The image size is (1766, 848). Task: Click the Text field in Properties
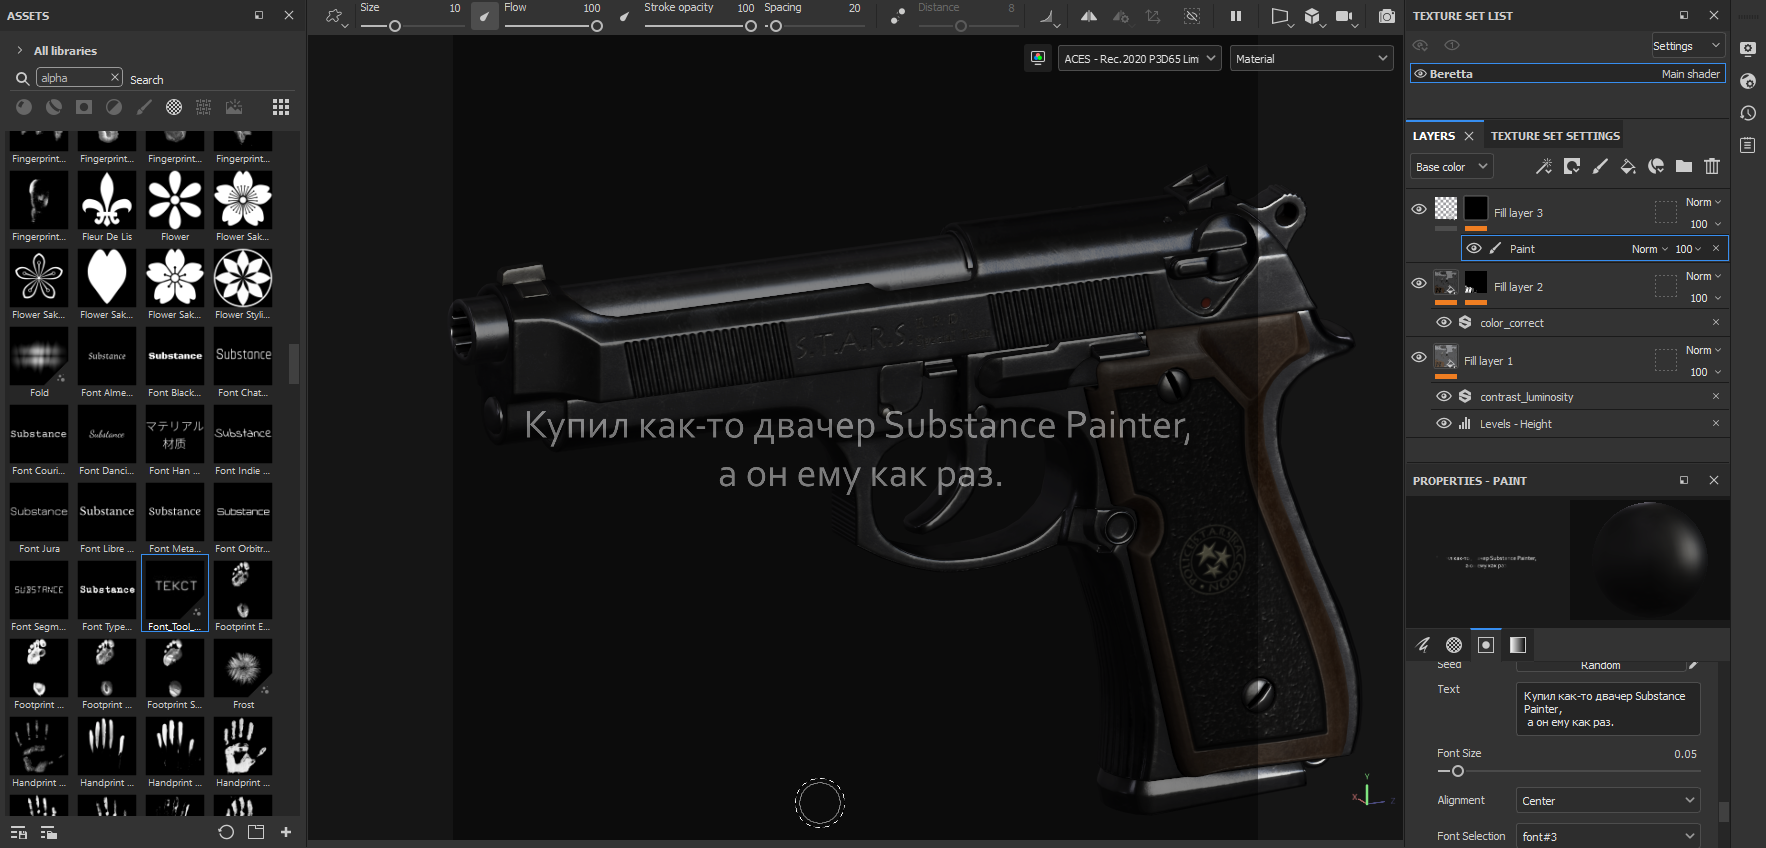coord(1608,709)
